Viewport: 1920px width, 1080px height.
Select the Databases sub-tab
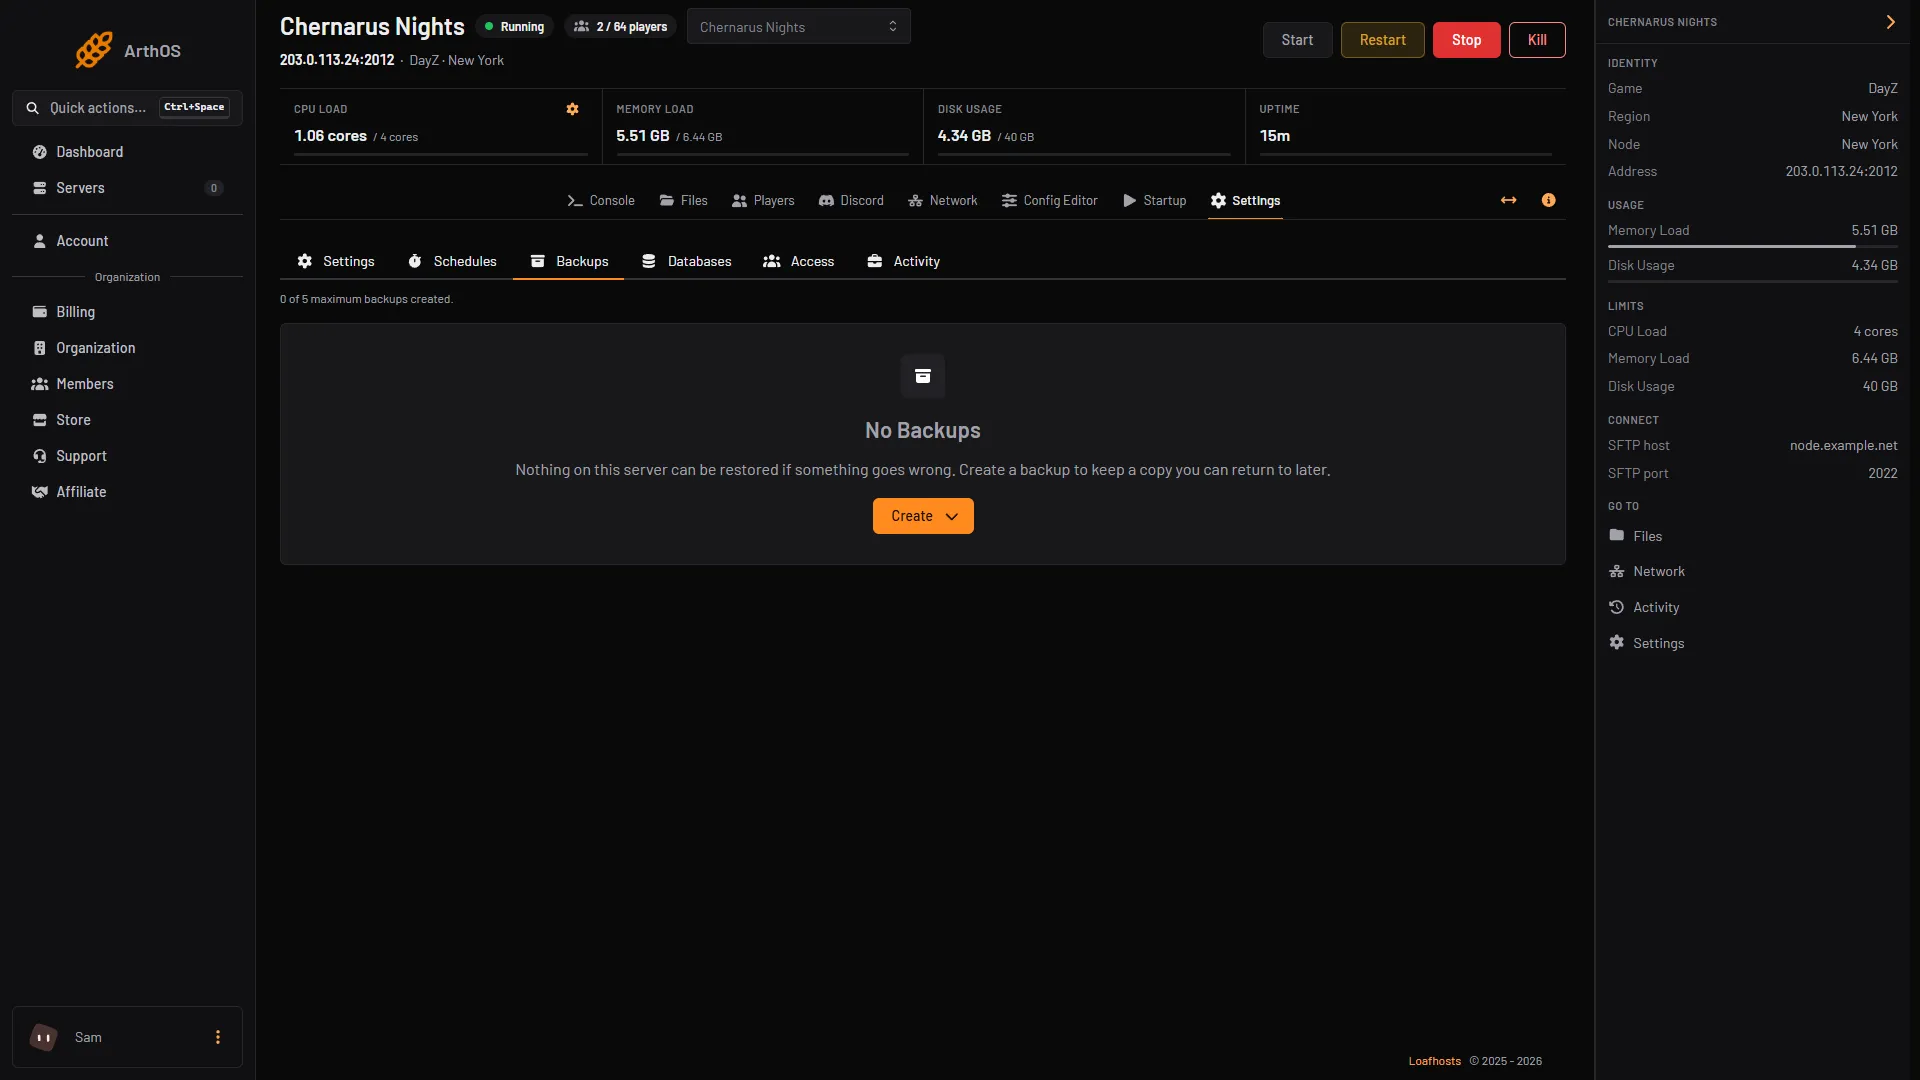click(686, 262)
